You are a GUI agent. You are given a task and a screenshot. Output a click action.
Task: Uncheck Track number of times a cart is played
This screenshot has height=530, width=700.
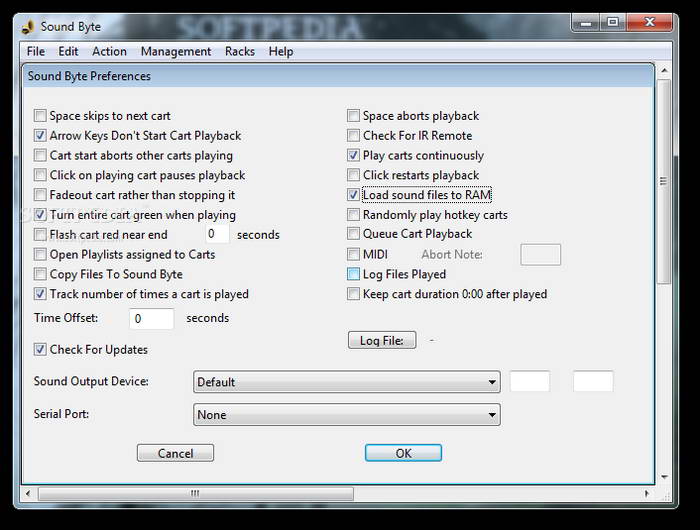40,294
